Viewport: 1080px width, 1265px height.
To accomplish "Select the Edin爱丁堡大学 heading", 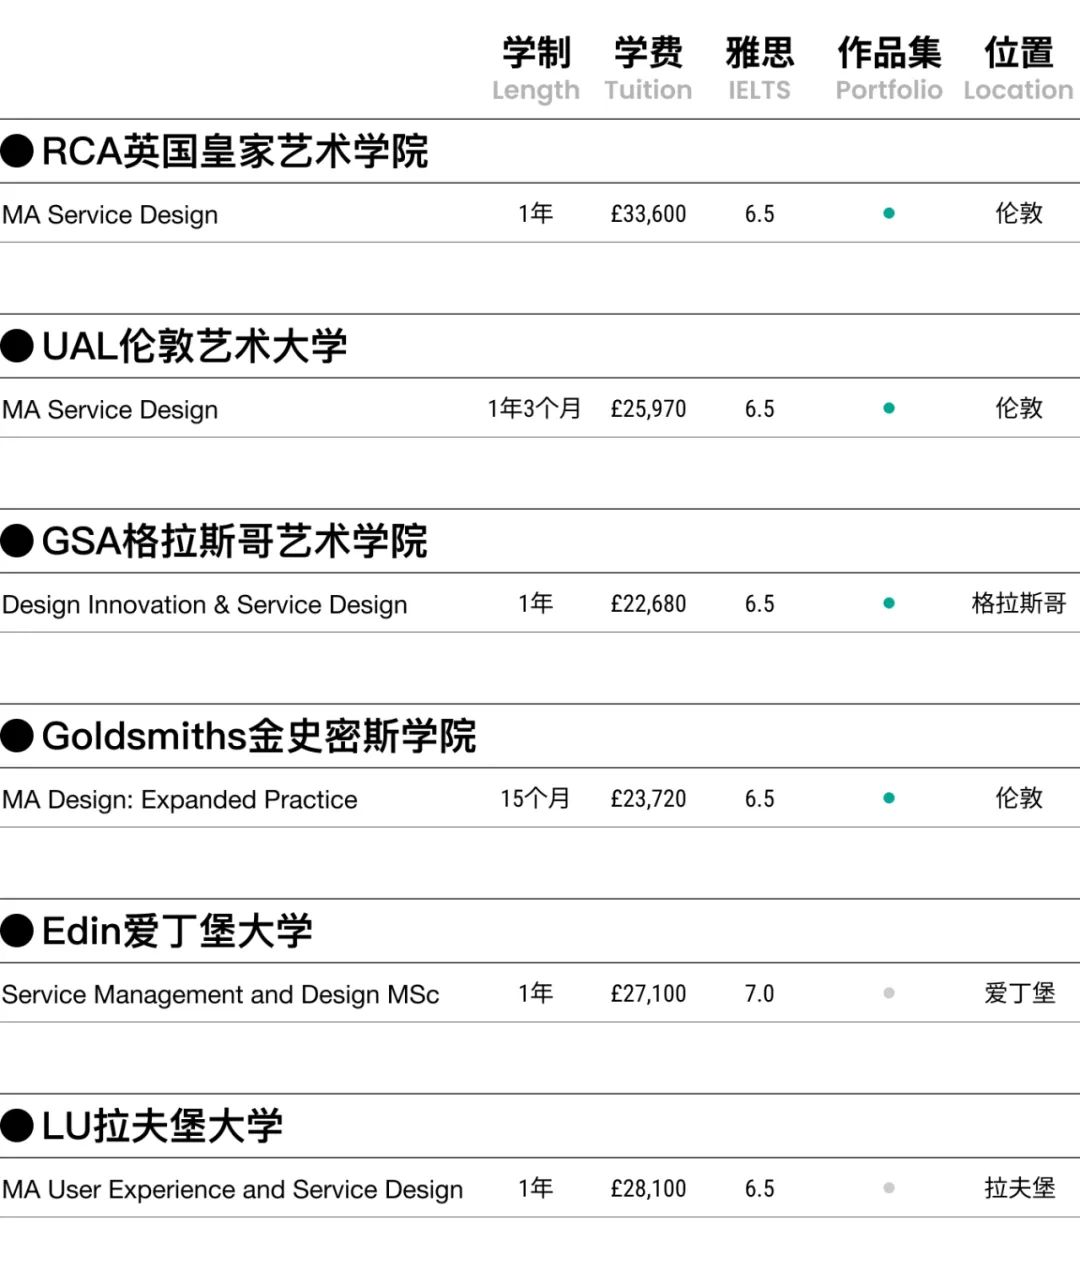I will (x=177, y=931).
